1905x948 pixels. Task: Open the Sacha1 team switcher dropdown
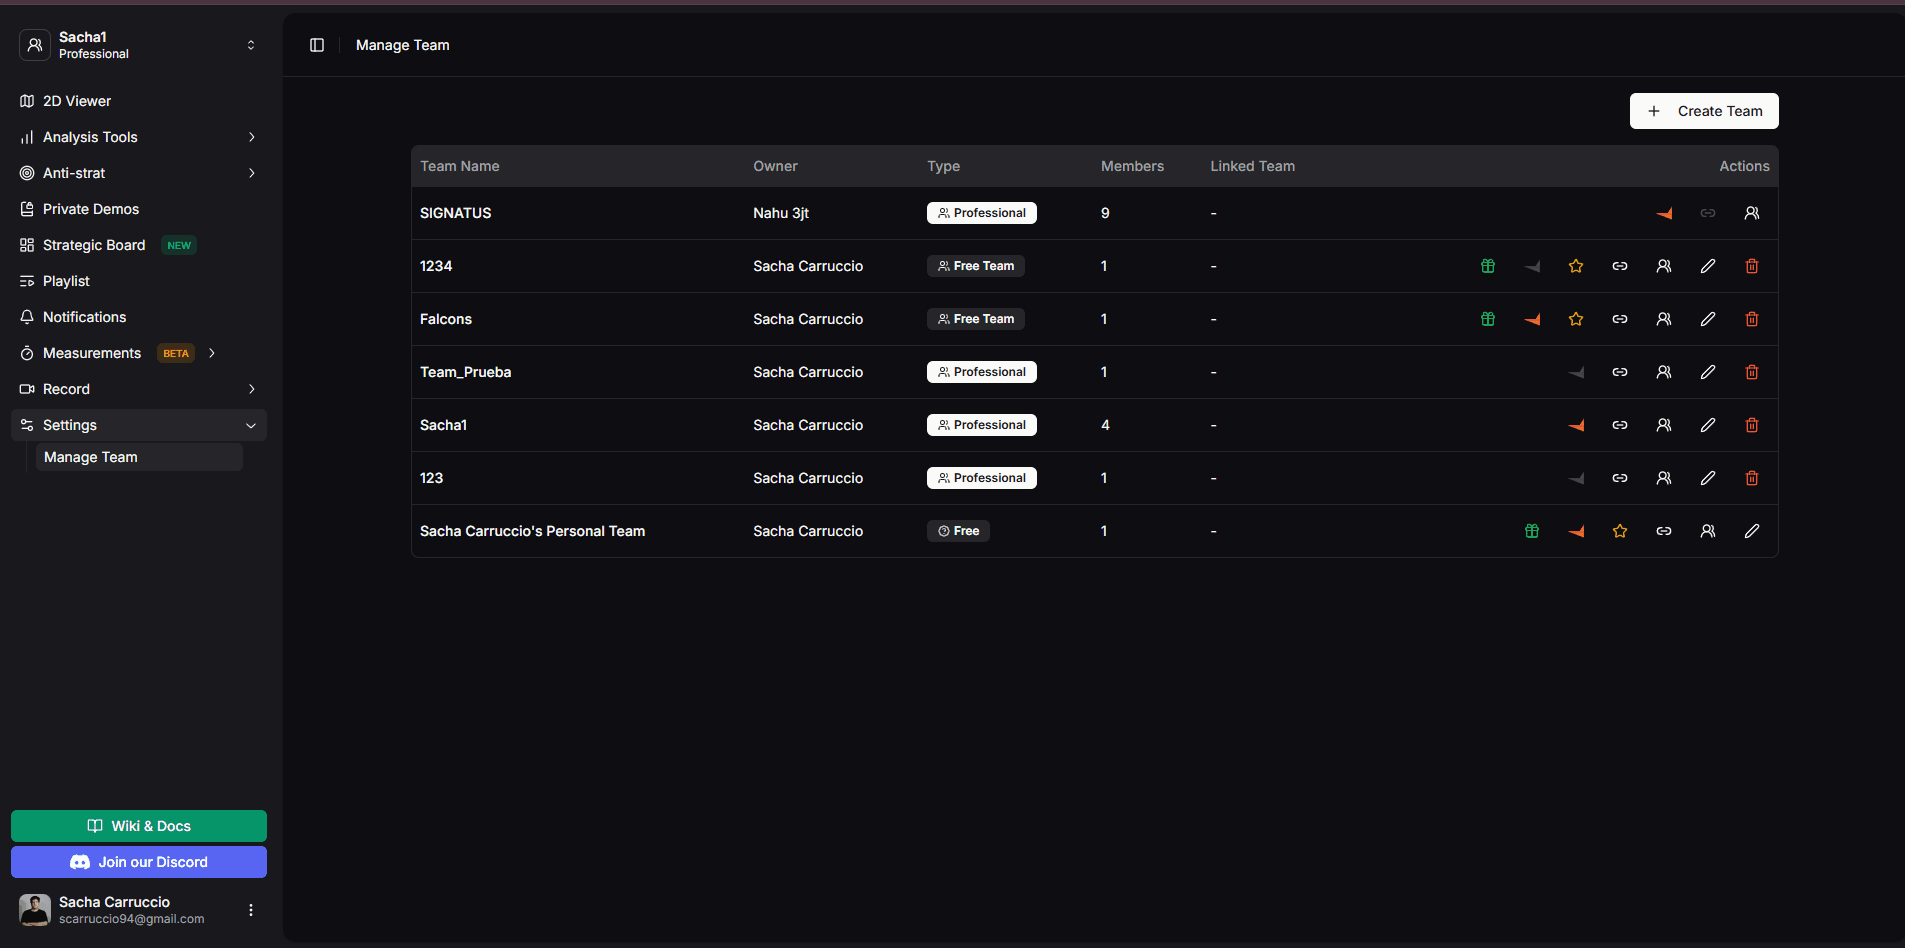tap(139, 45)
